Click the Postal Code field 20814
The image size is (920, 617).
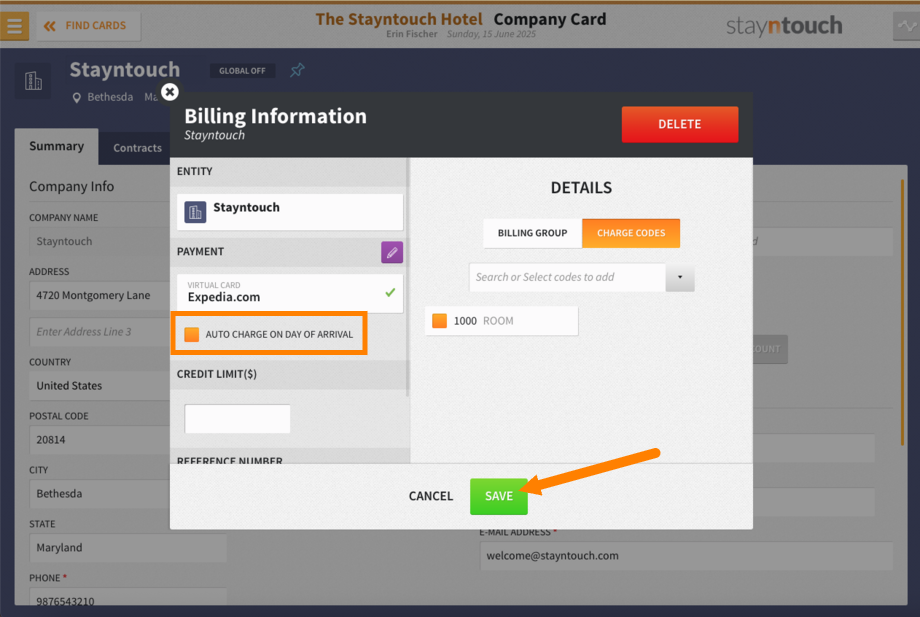coord(100,440)
